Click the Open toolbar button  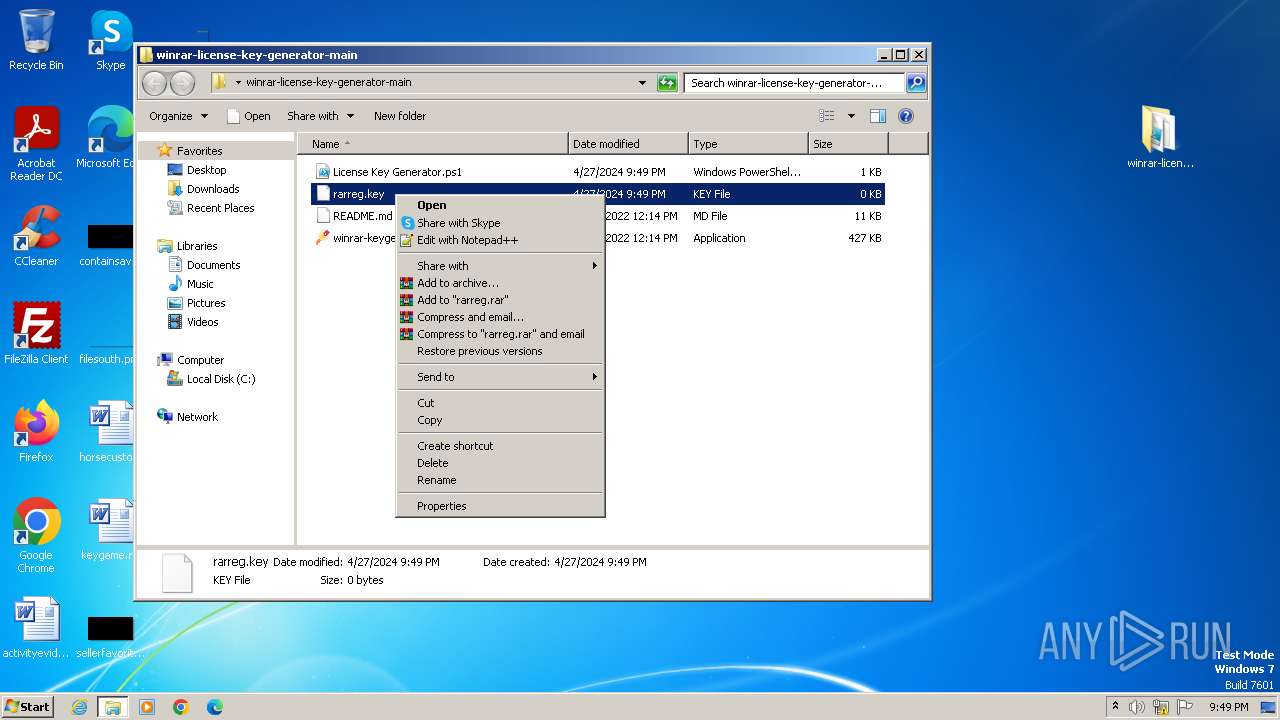point(249,116)
